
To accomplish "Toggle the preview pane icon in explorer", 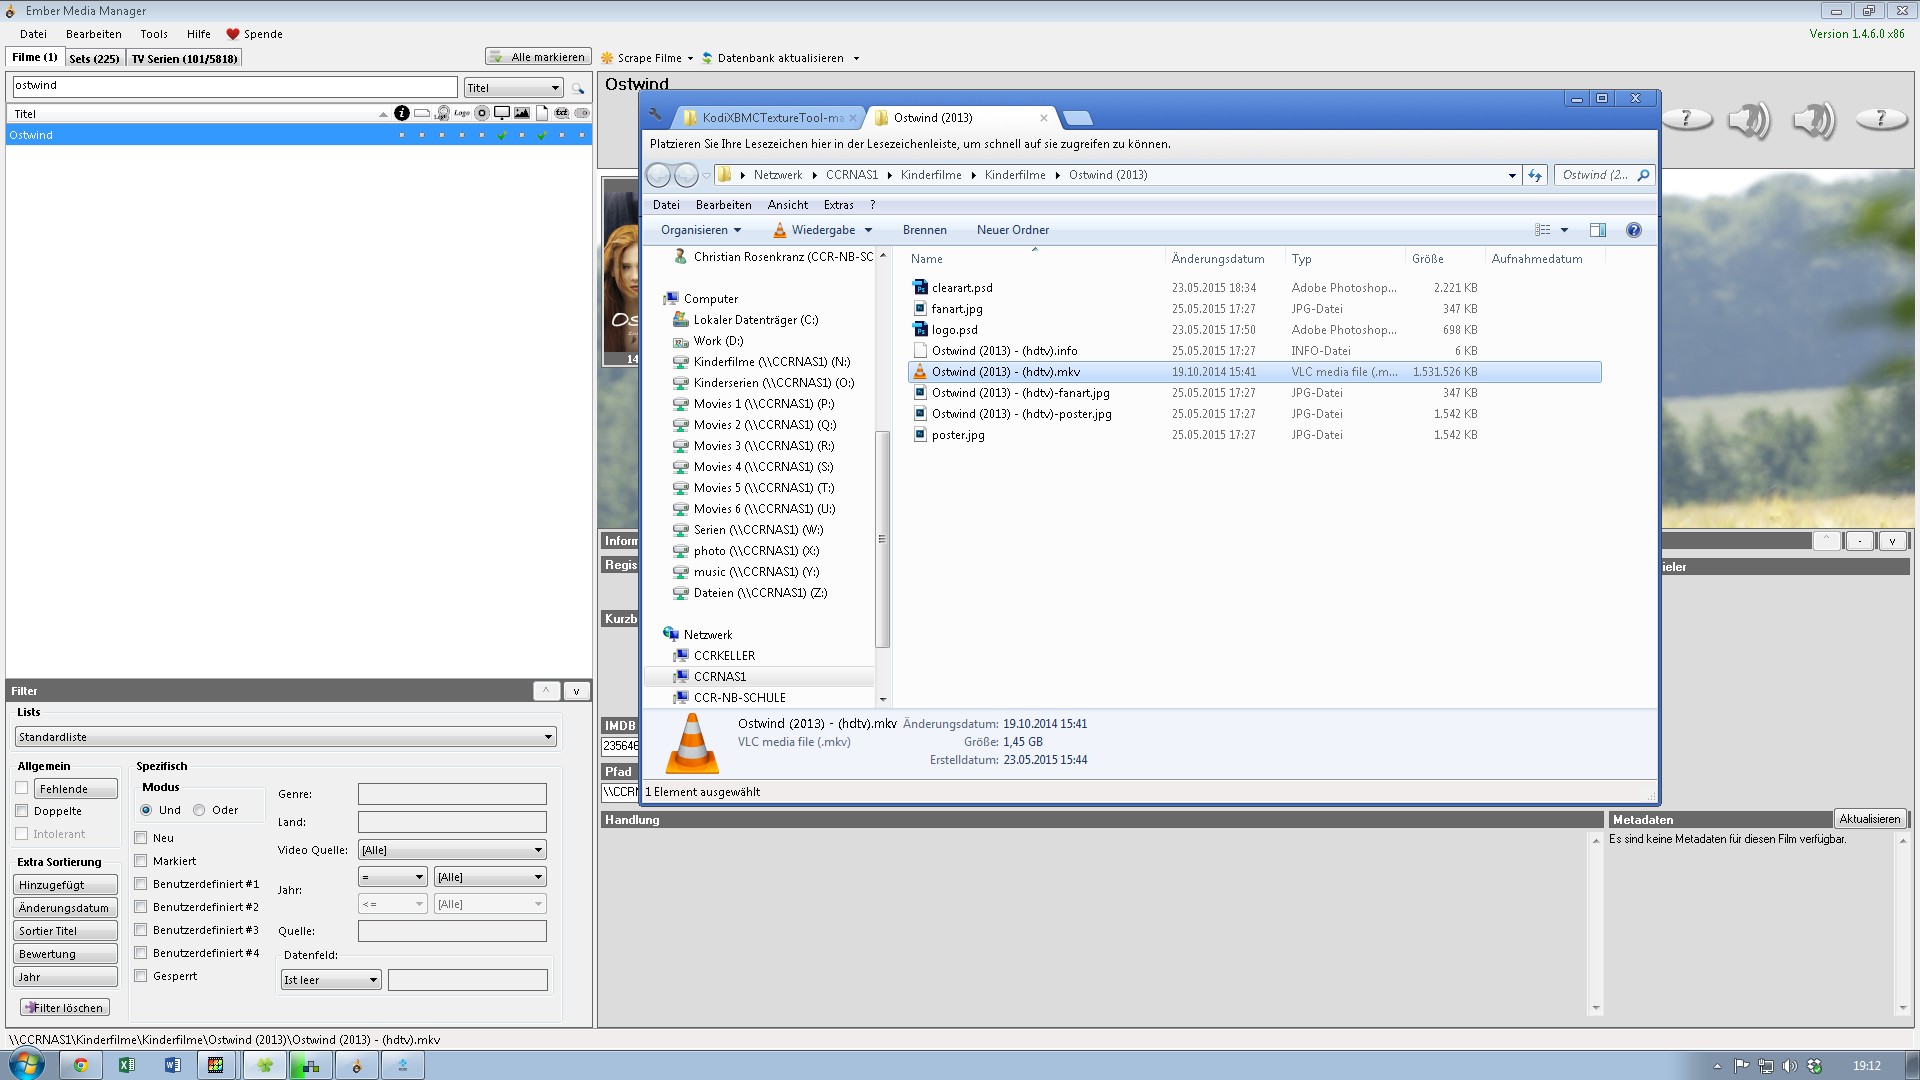I will [1598, 230].
